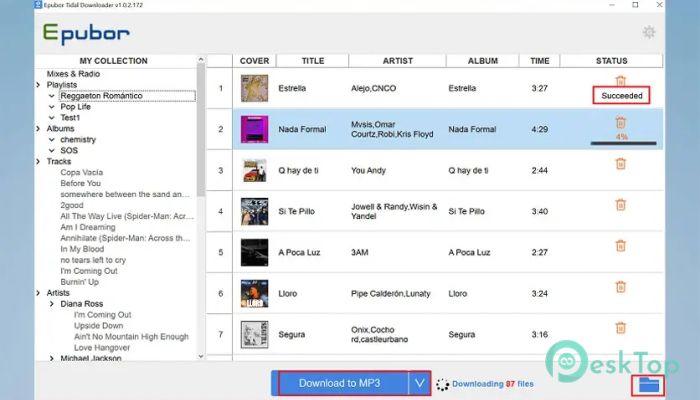This screenshot has width=700, height=400.
Task: Toggle the Test1 playlist chevron
Action: (x=52, y=118)
